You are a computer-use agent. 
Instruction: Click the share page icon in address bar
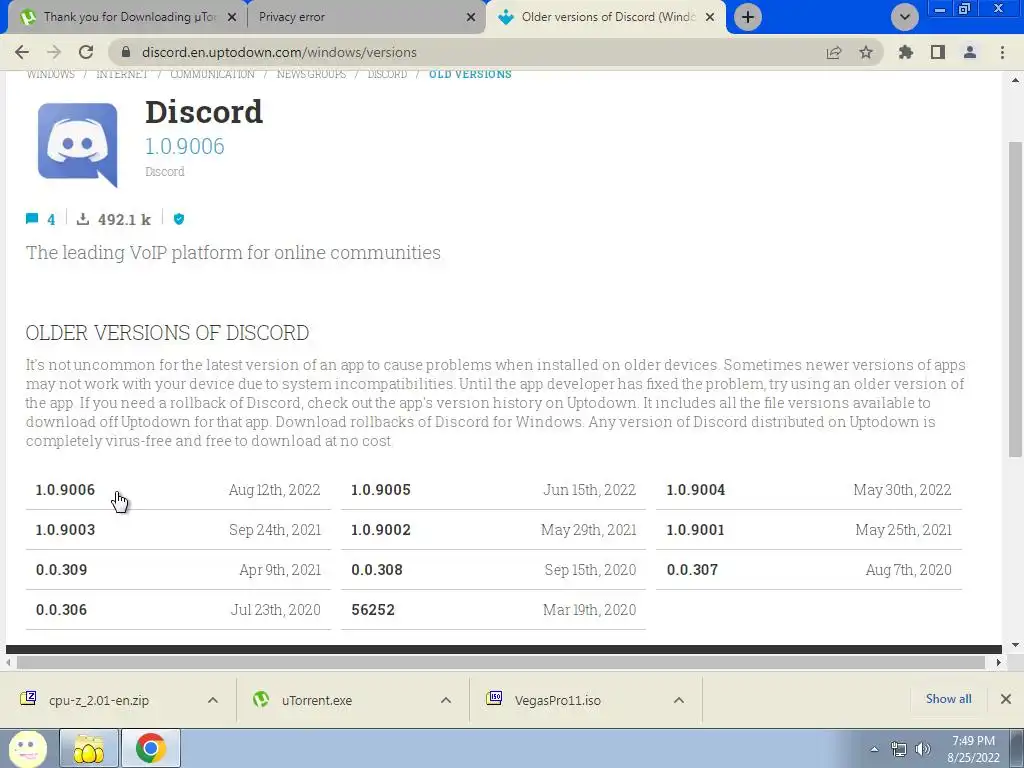(x=834, y=52)
